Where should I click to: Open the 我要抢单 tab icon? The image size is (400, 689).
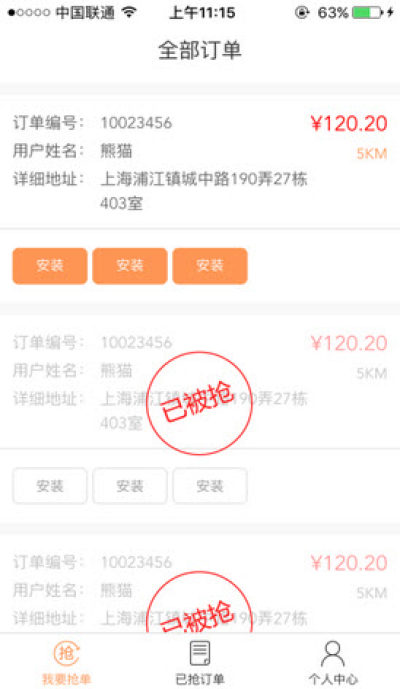pyautogui.click(x=66, y=653)
